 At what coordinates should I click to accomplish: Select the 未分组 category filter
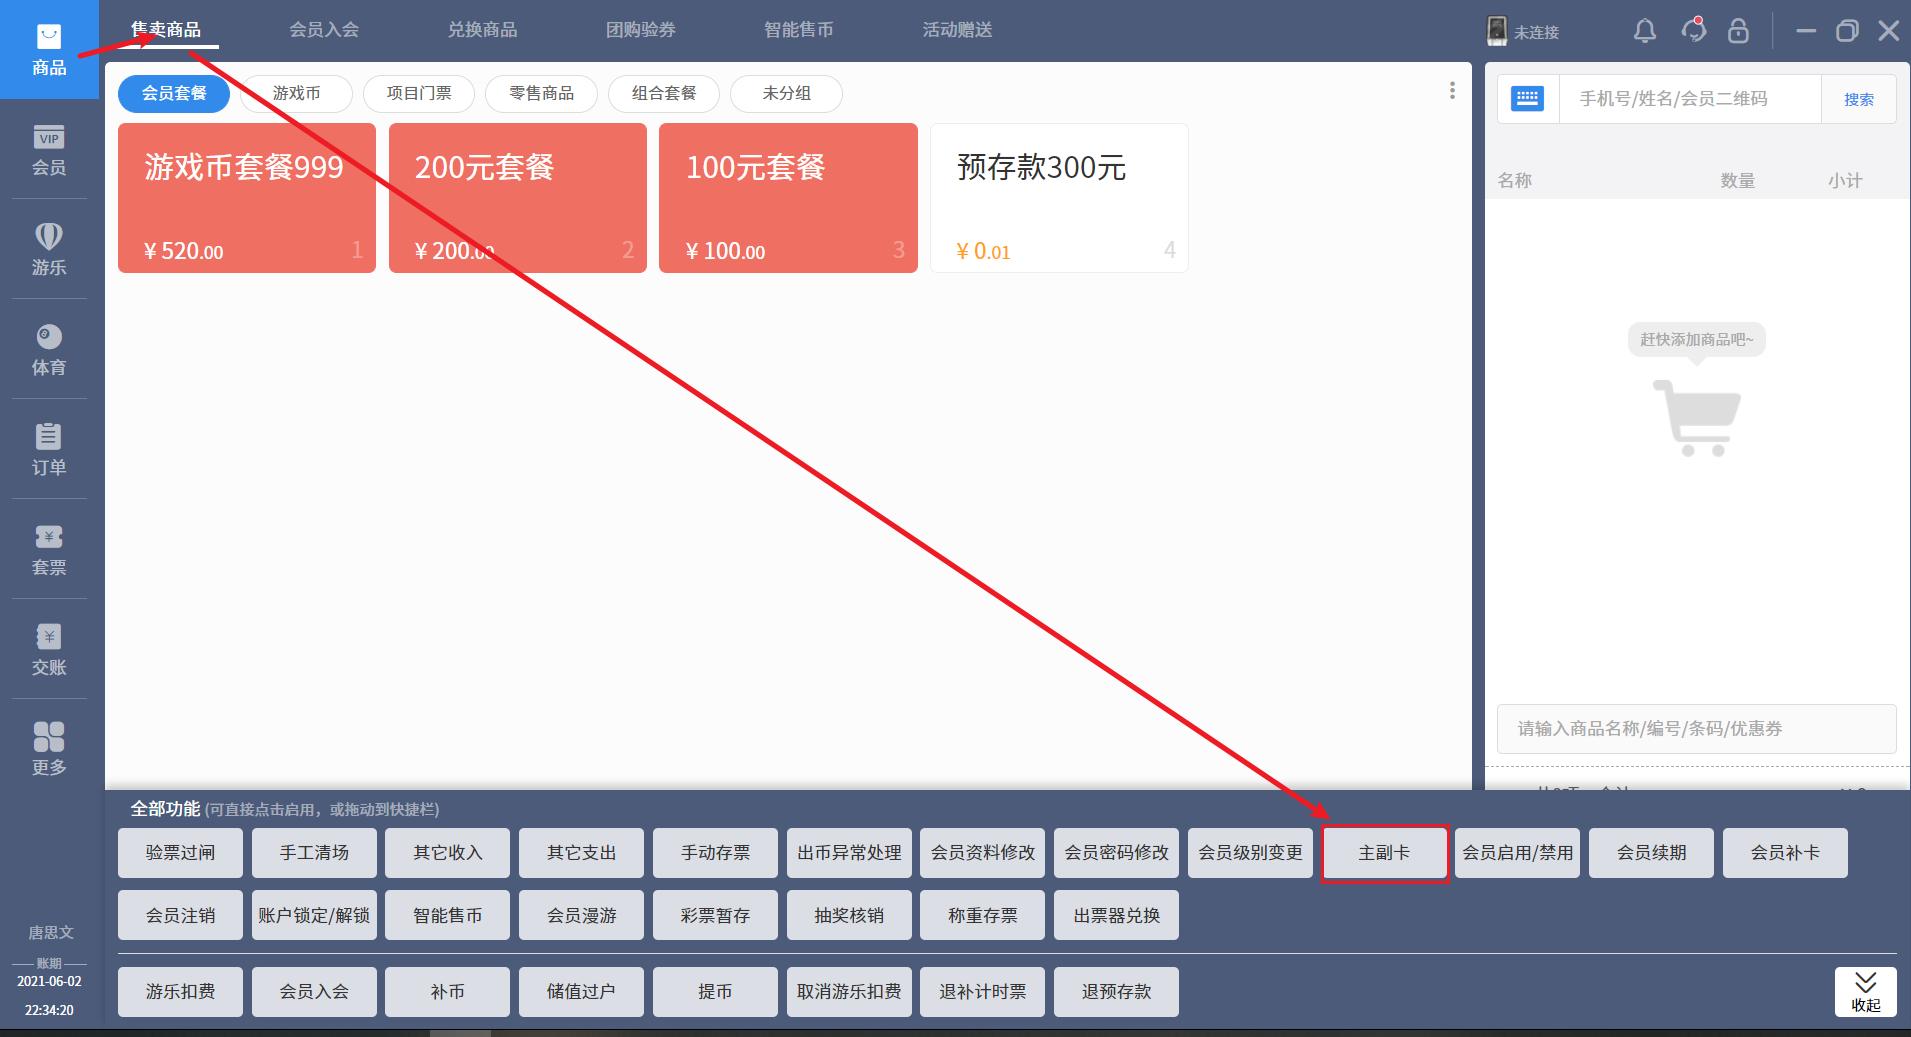click(787, 94)
